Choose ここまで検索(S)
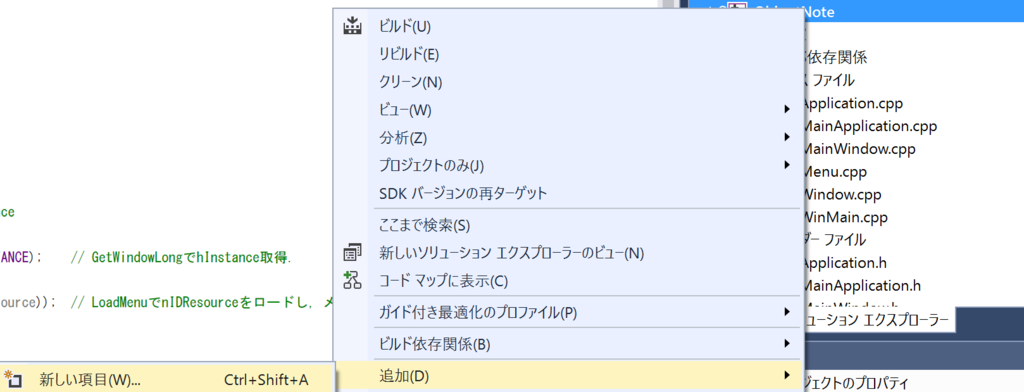Image resolution: width=1024 pixels, height=392 pixels. click(x=424, y=225)
